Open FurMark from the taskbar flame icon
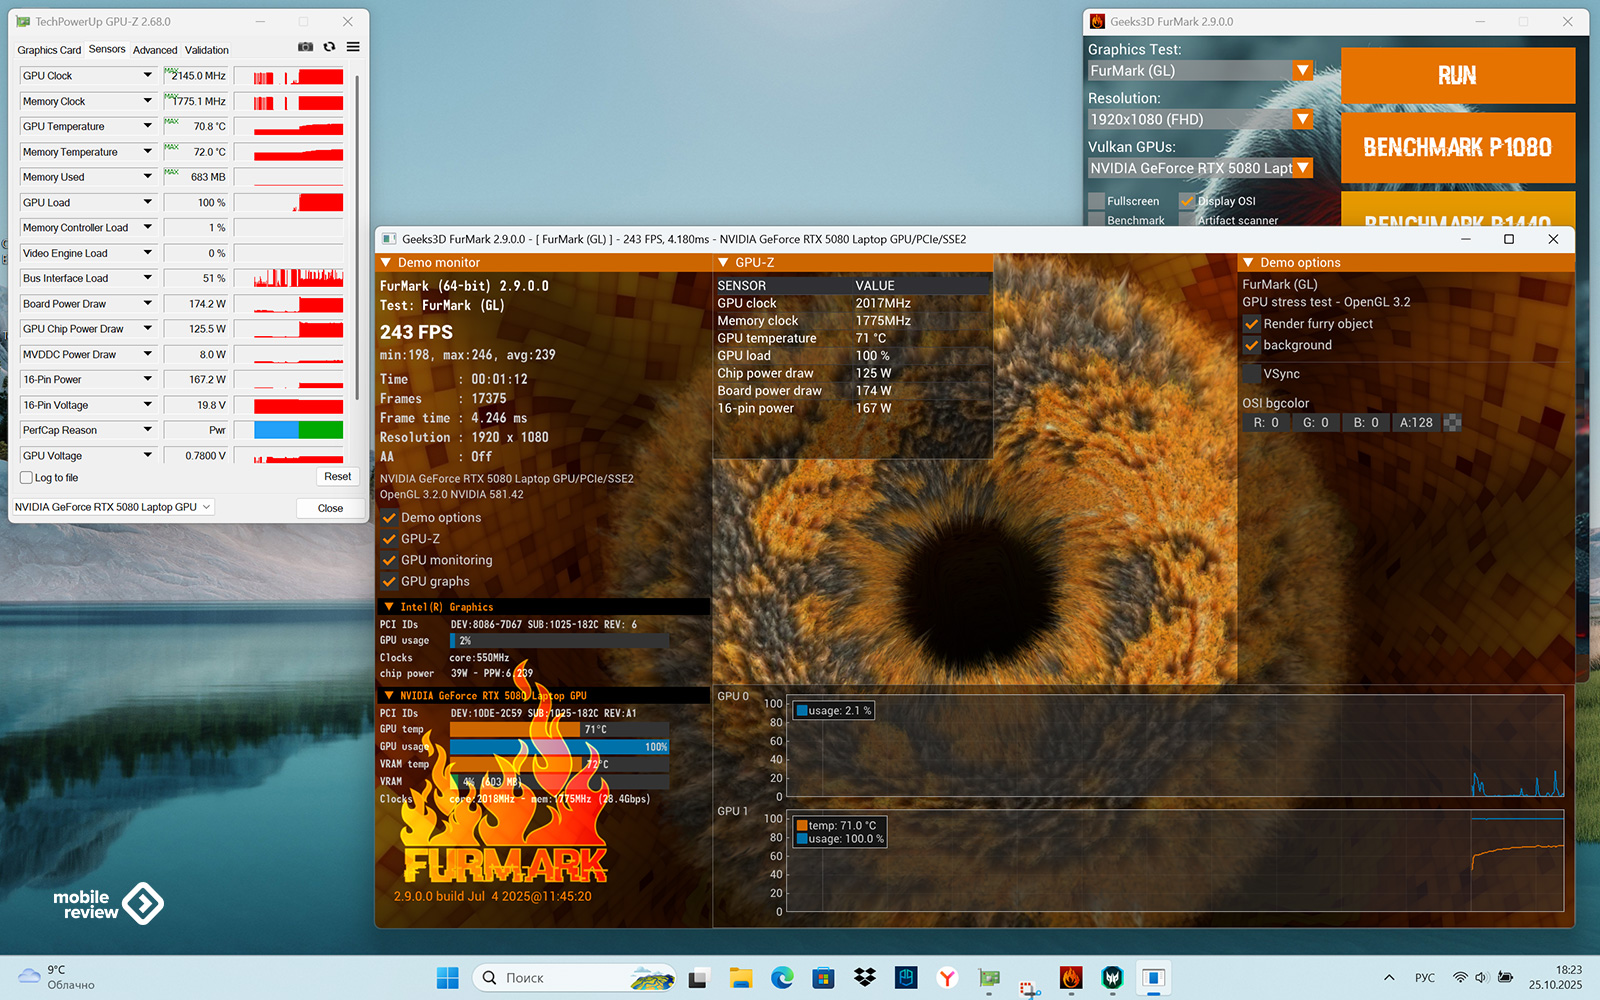This screenshot has height=1000, width=1600. [1071, 978]
